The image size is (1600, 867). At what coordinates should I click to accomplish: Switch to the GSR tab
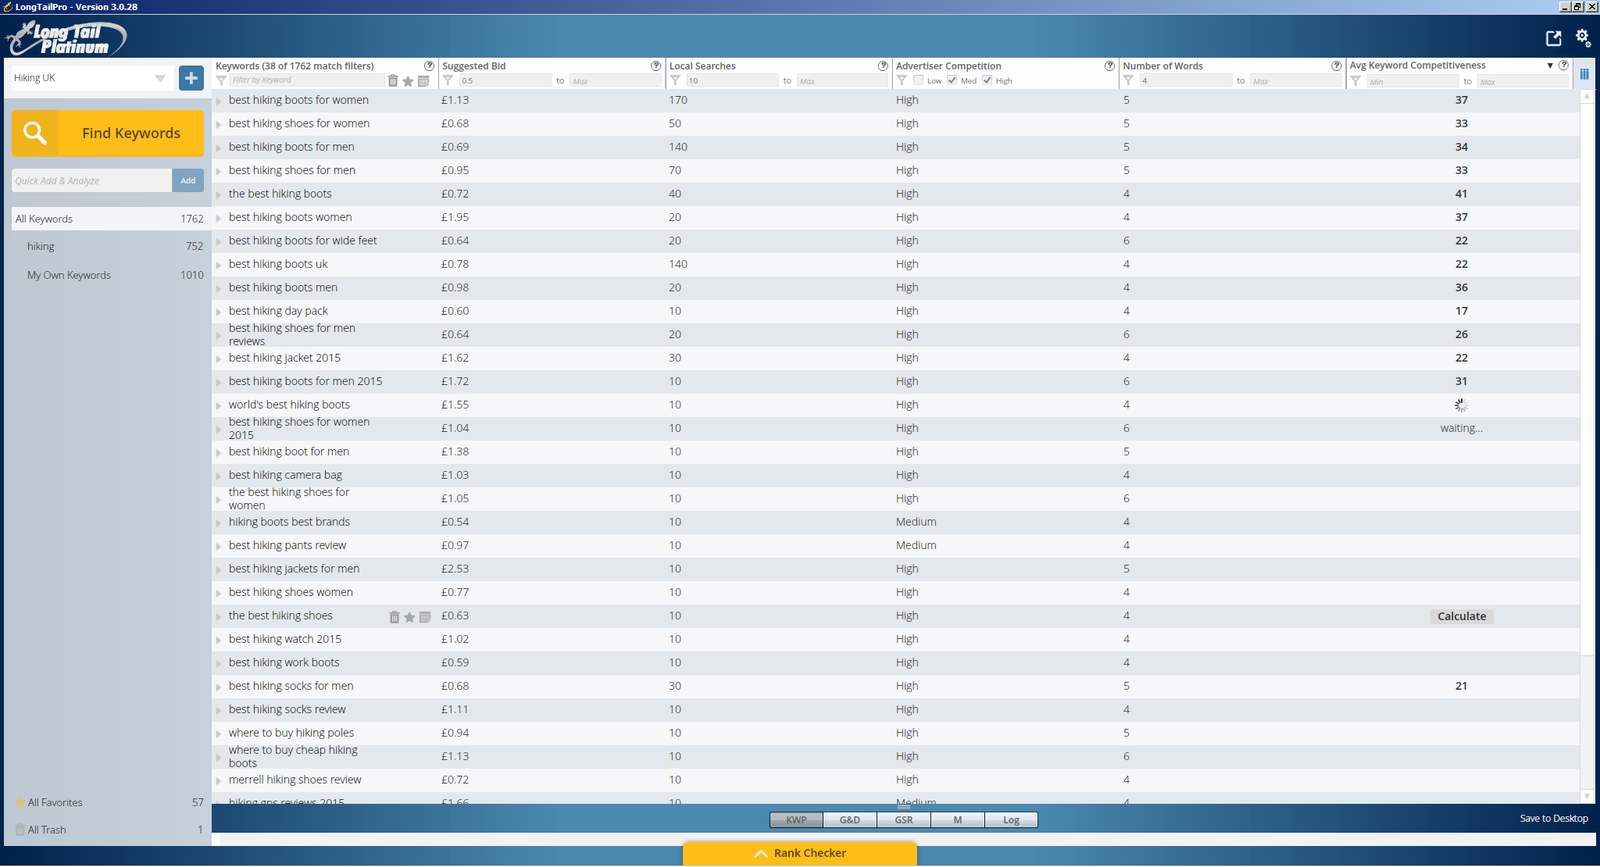coord(903,820)
